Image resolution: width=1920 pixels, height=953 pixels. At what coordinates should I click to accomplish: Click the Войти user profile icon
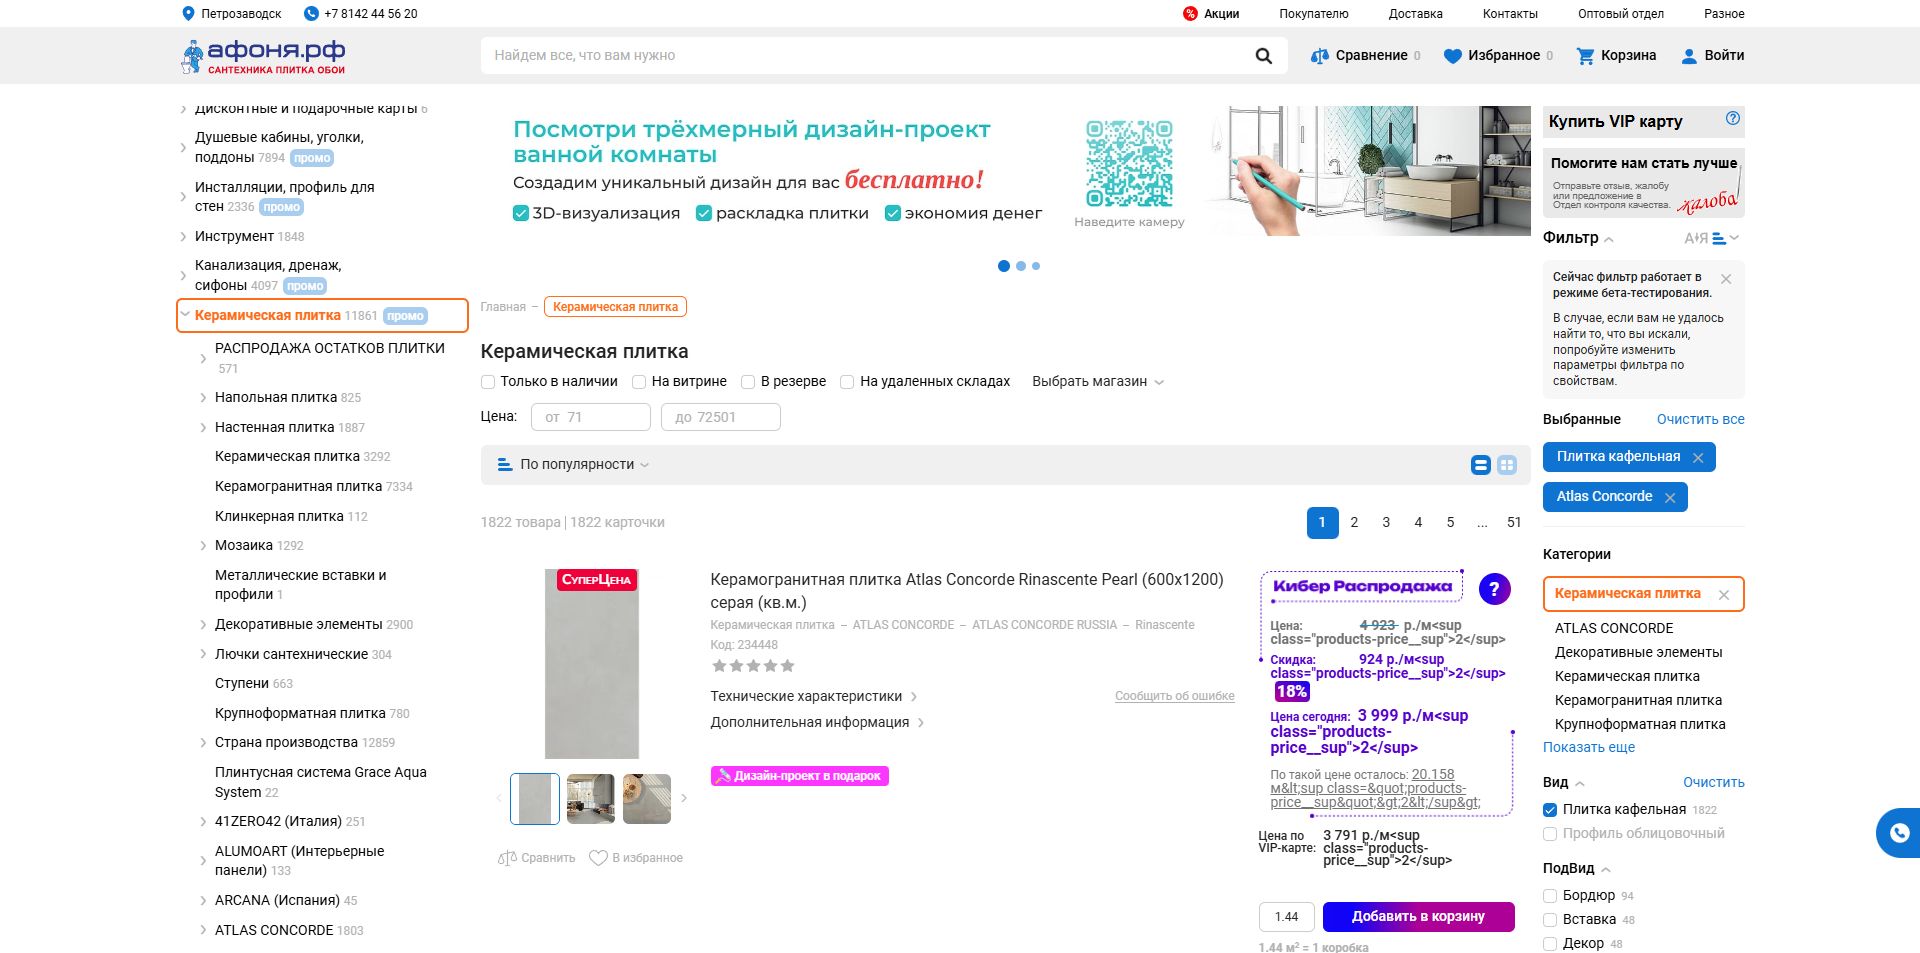pyautogui.click(x=1688, y=55)
